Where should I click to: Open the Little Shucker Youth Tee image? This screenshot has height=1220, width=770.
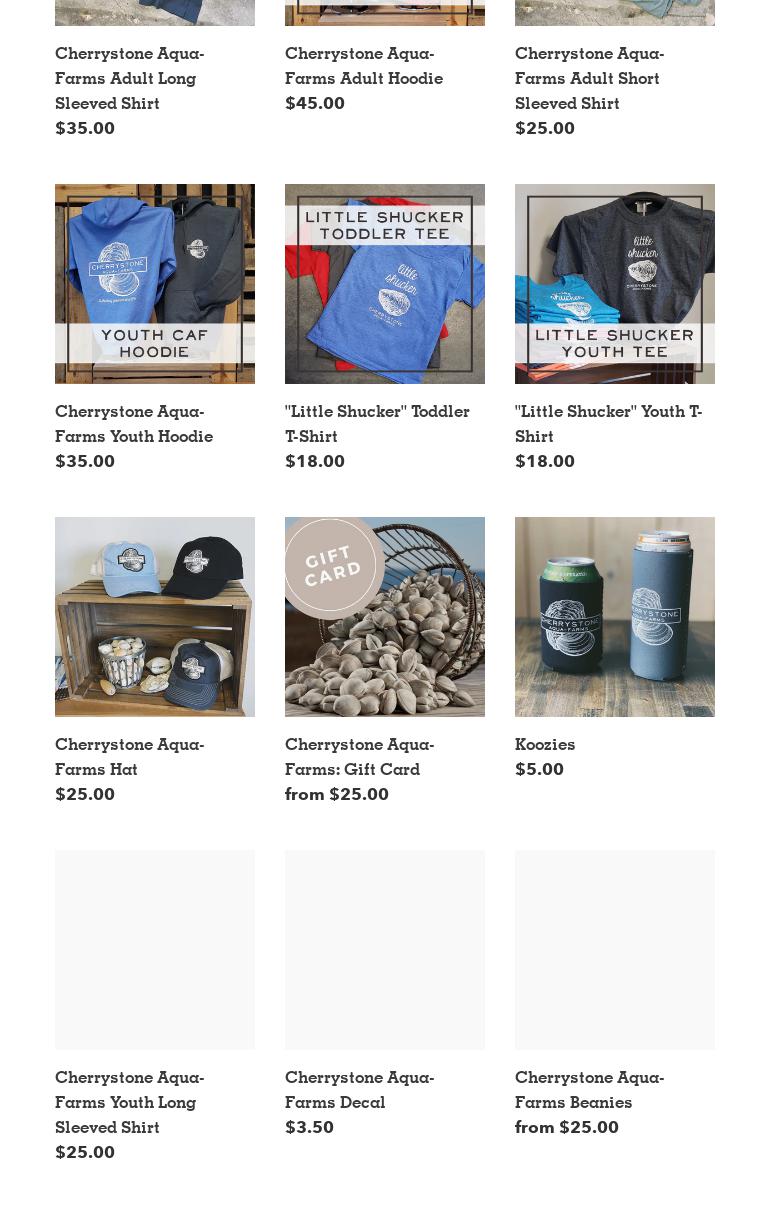(x=615, y=284)
